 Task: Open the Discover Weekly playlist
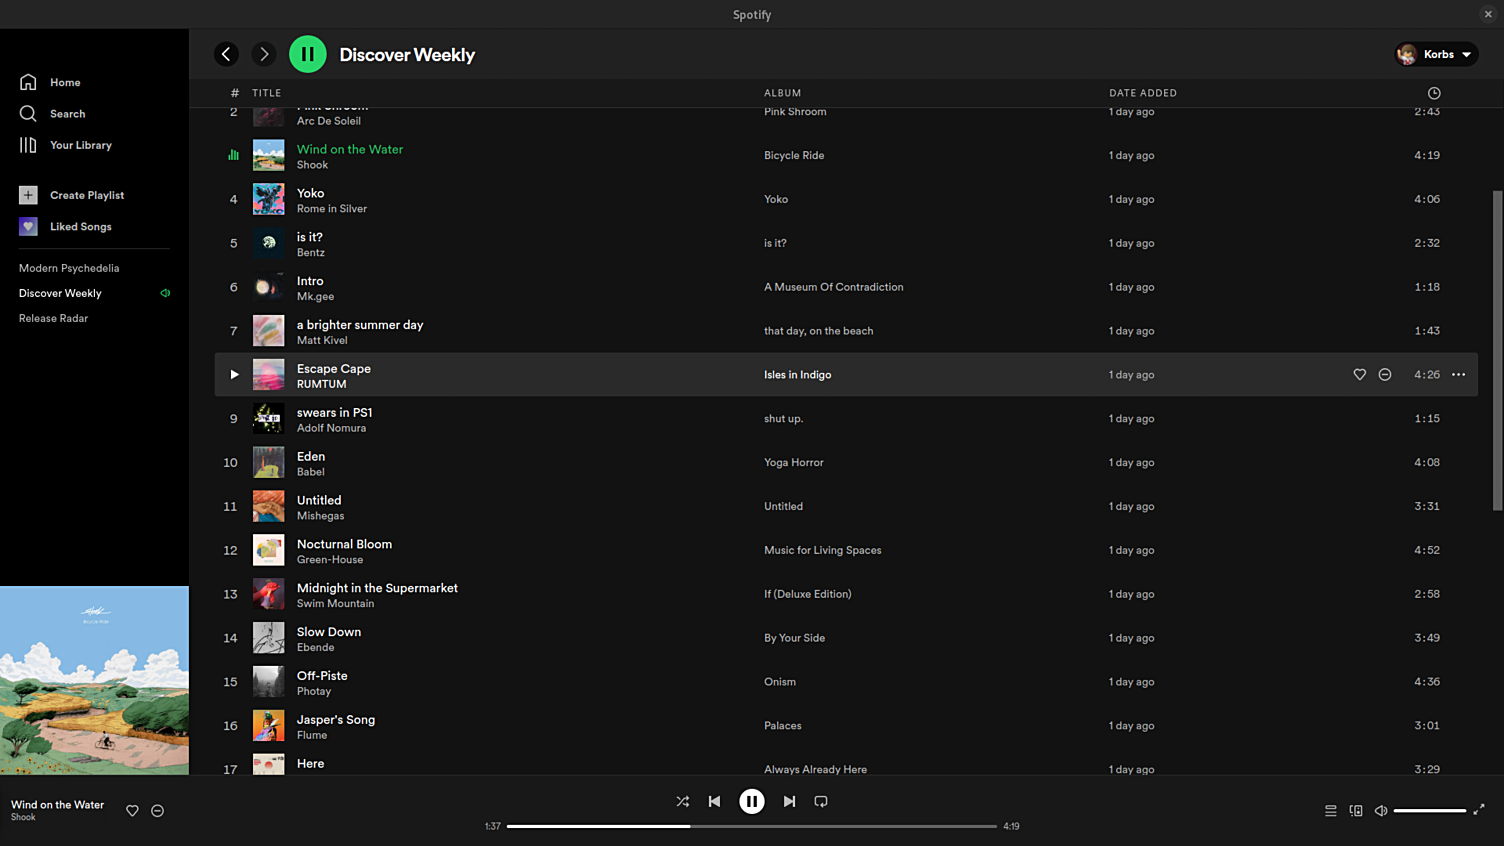pyautogui.click(x=60, y=293)
